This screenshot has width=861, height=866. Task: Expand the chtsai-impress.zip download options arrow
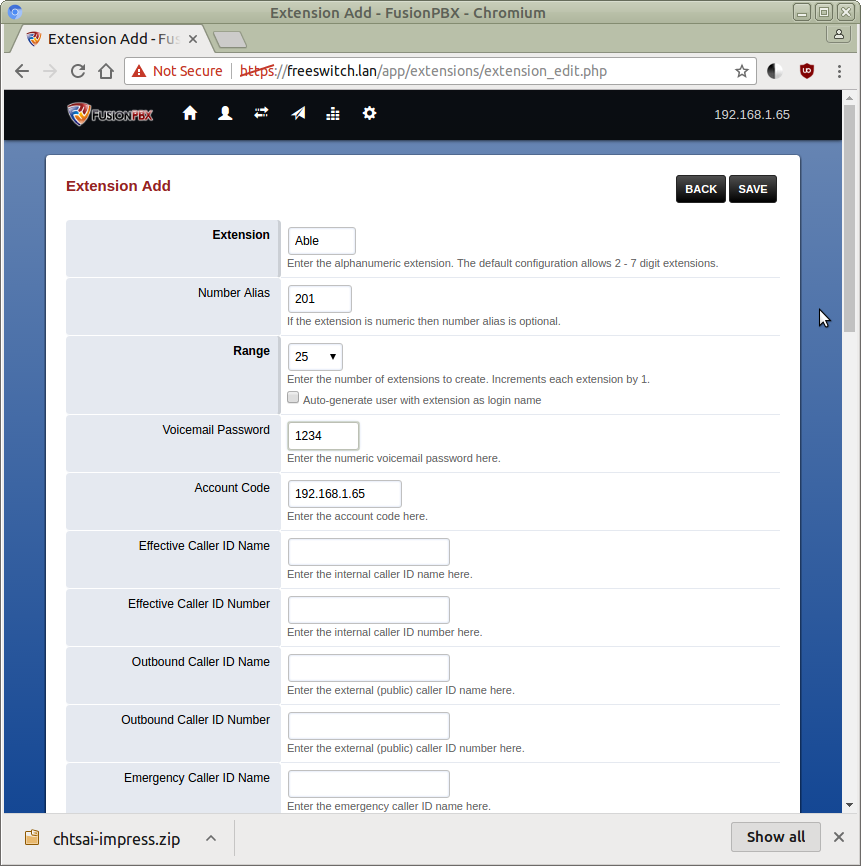coord(211,838)
